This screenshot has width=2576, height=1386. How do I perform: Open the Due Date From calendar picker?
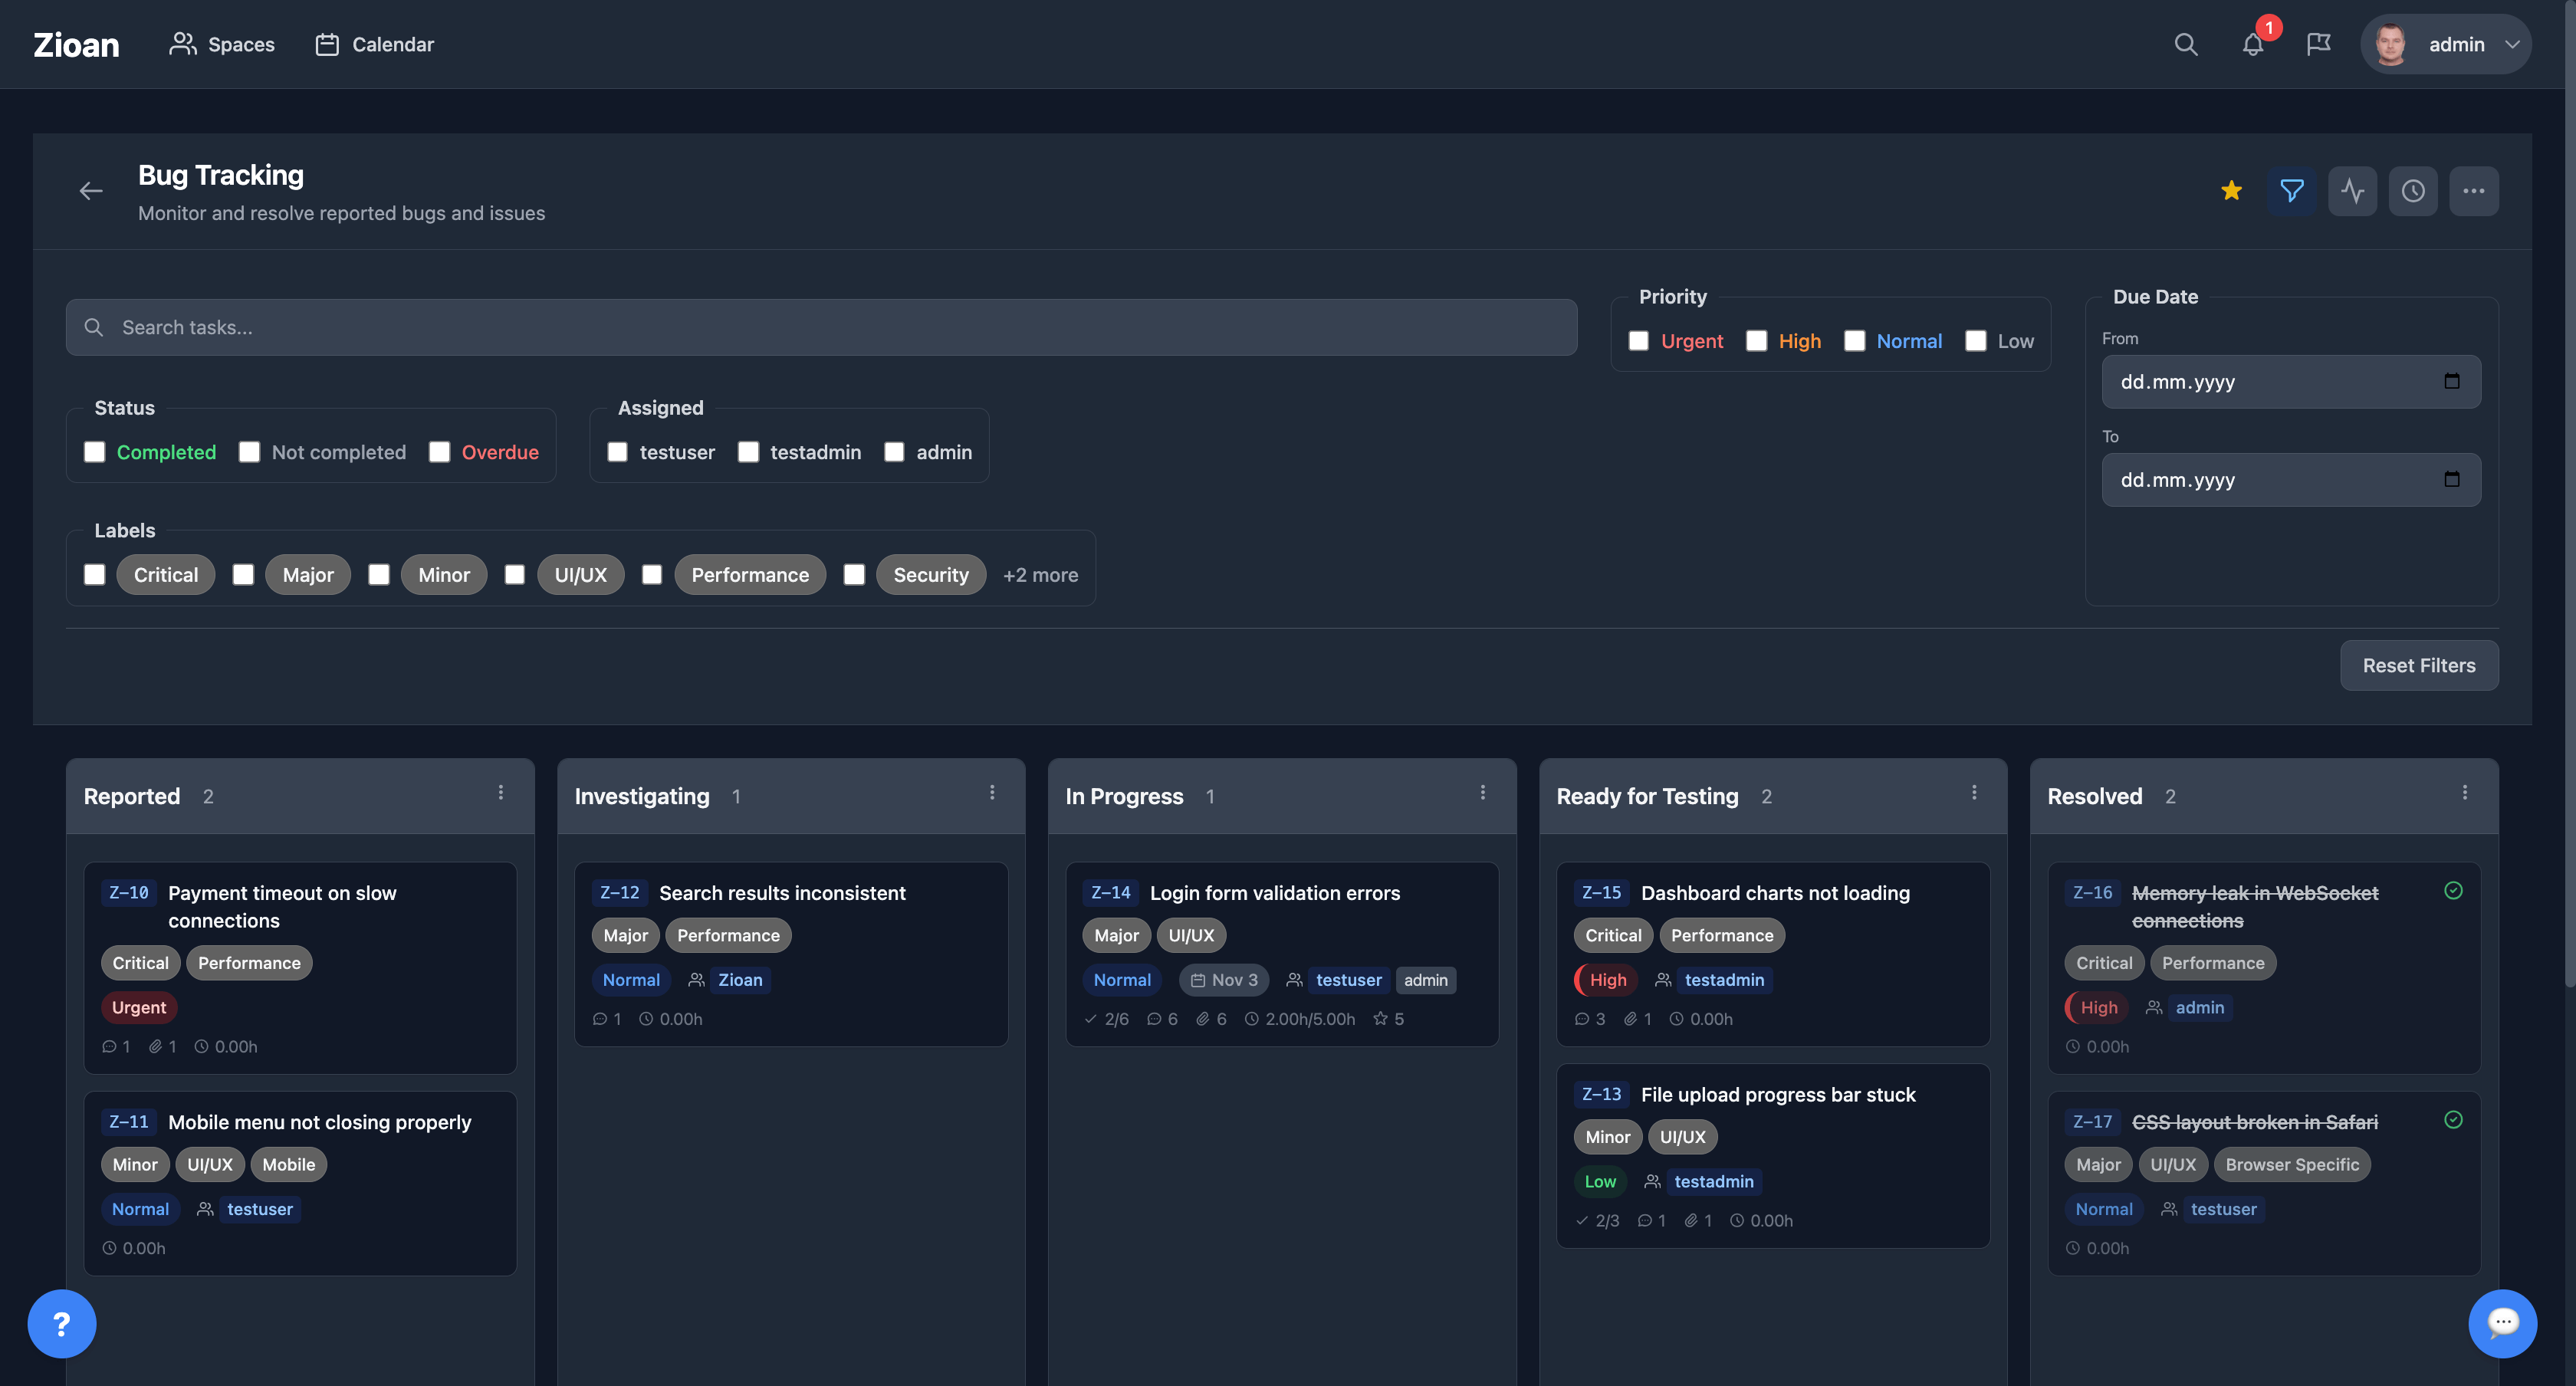coord(2451,381)
